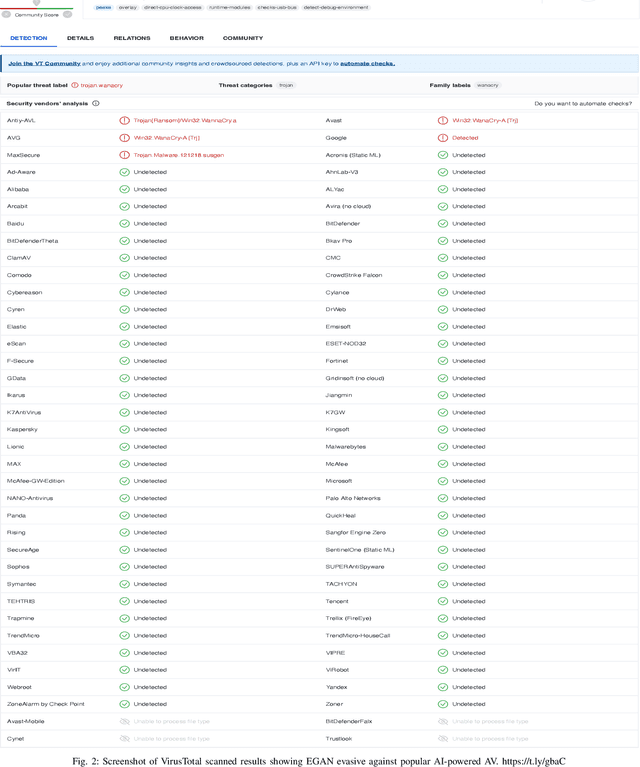Switch to the DETAILS tab
This screenshot has height=767, width=640.
tap(80, 38)
